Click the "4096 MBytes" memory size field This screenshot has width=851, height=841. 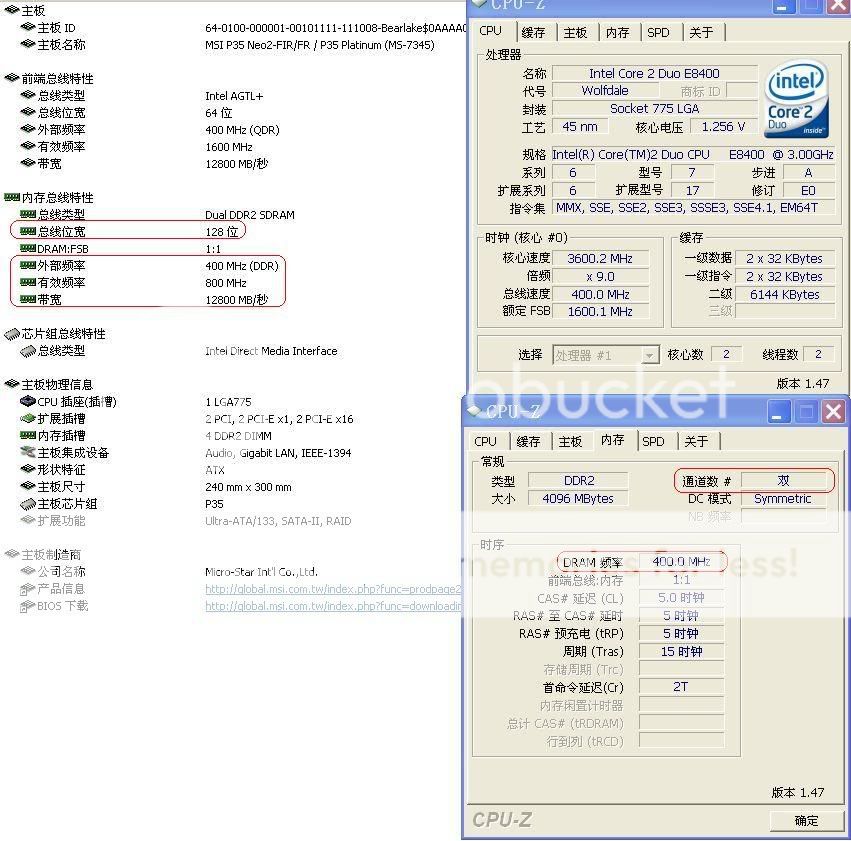point(578,499)
